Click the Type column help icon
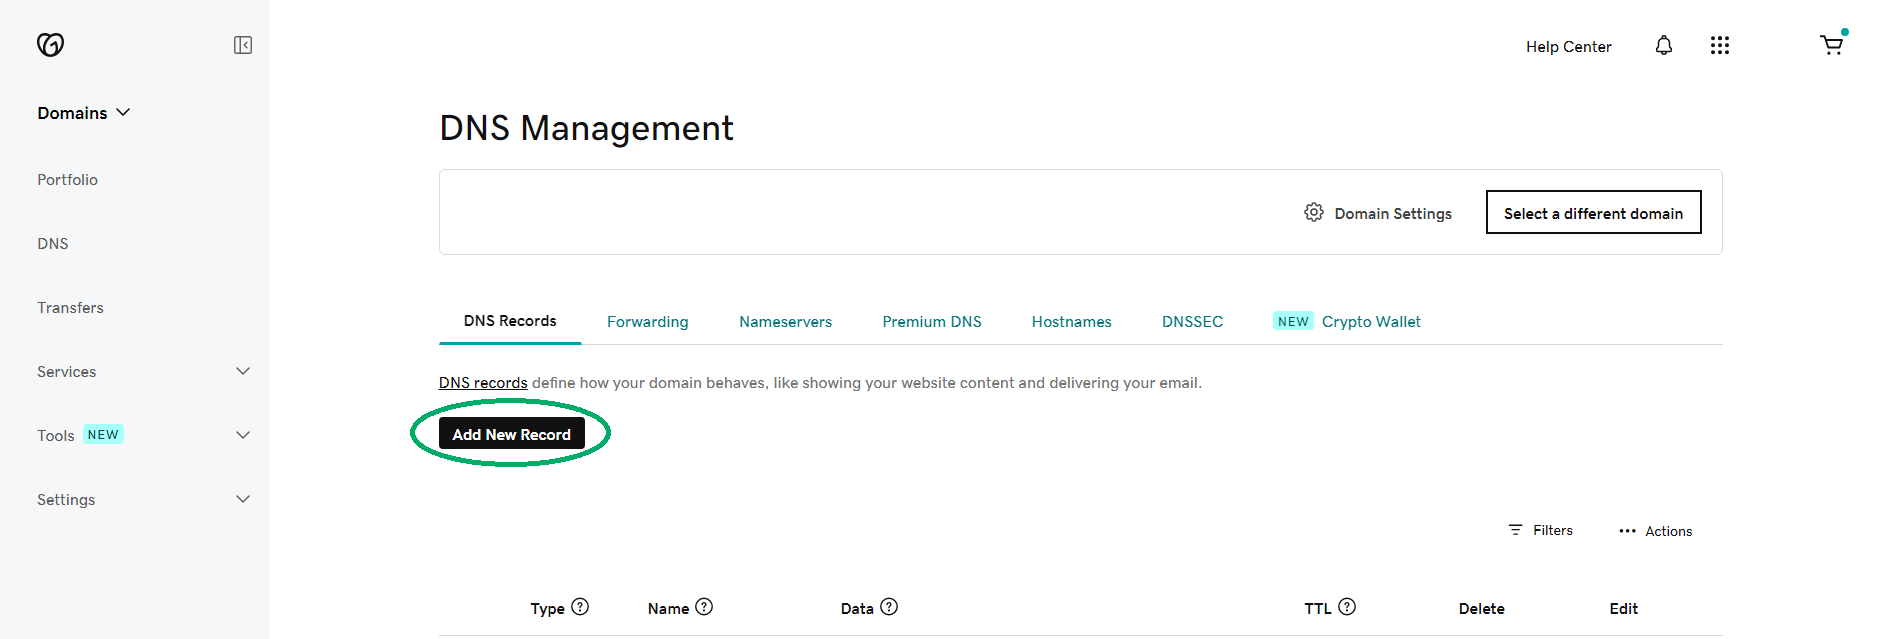Screen dimensions: 1892x639 (x=580, y=607)
